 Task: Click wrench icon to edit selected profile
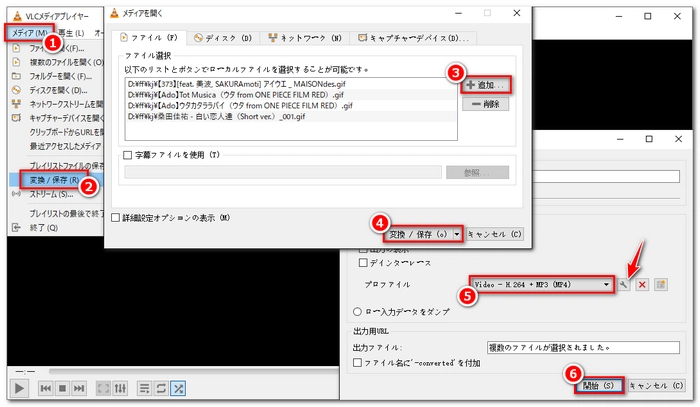point(625,285)
